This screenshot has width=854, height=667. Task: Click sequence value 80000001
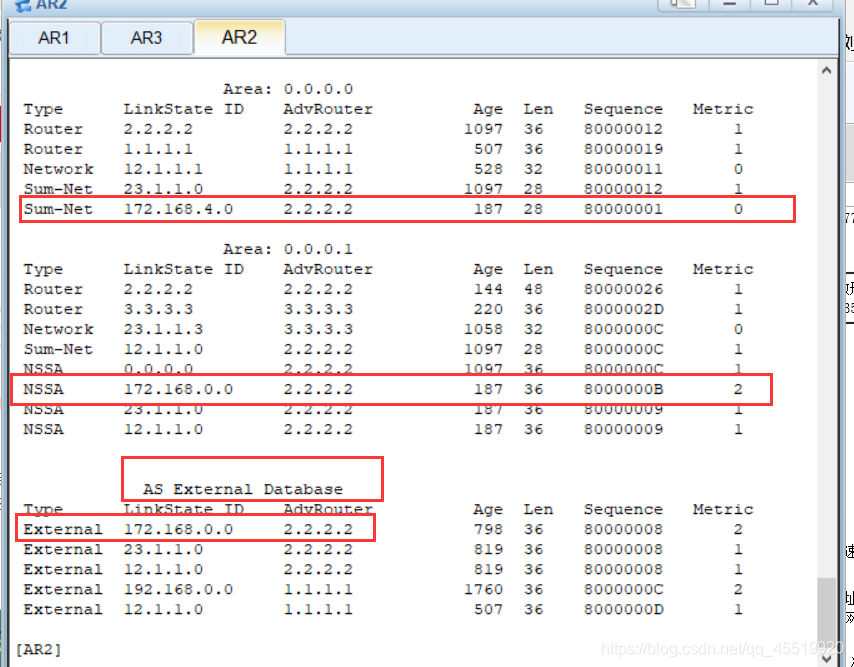pos(624,209)
